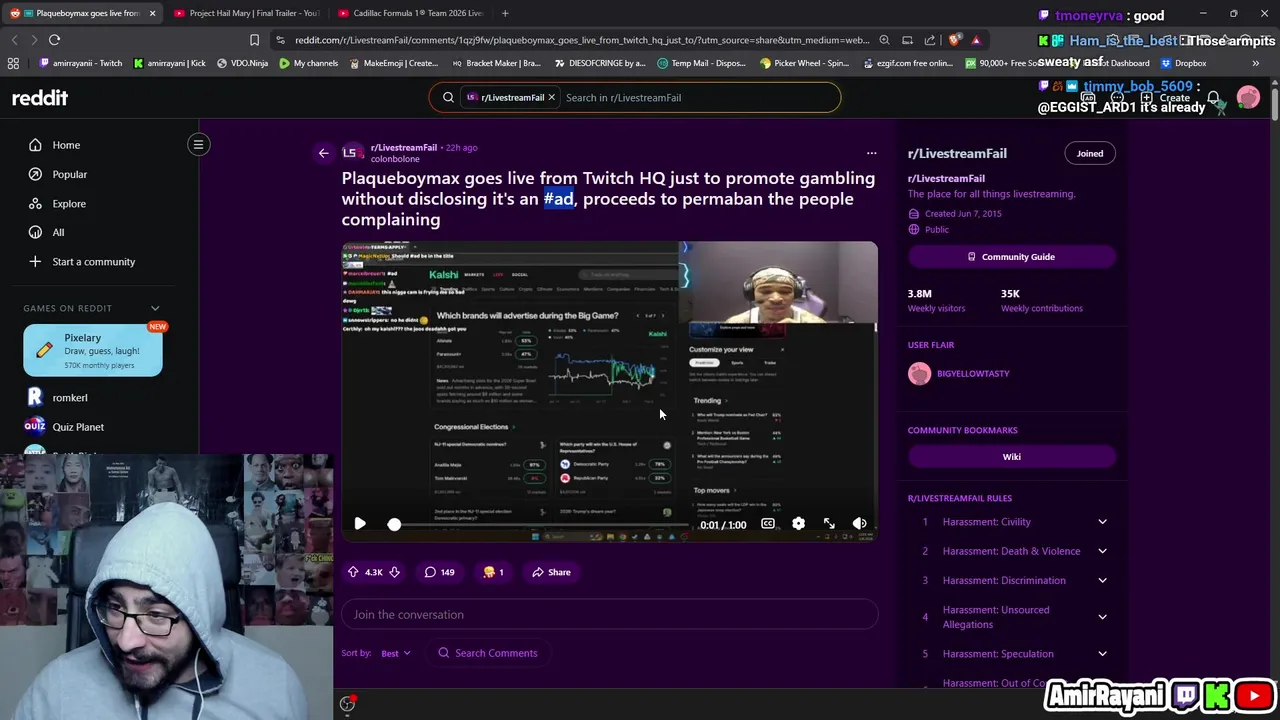1280x720 pixels.
Task: Remove the r/LivestreamFail search filter
Action: tap(551, 98)
